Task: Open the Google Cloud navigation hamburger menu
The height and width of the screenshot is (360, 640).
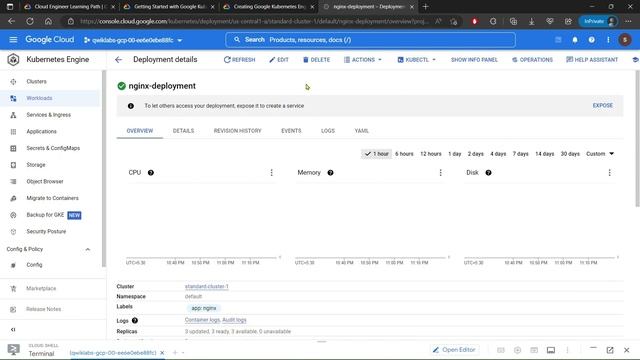Action: [x=13, y=40]
